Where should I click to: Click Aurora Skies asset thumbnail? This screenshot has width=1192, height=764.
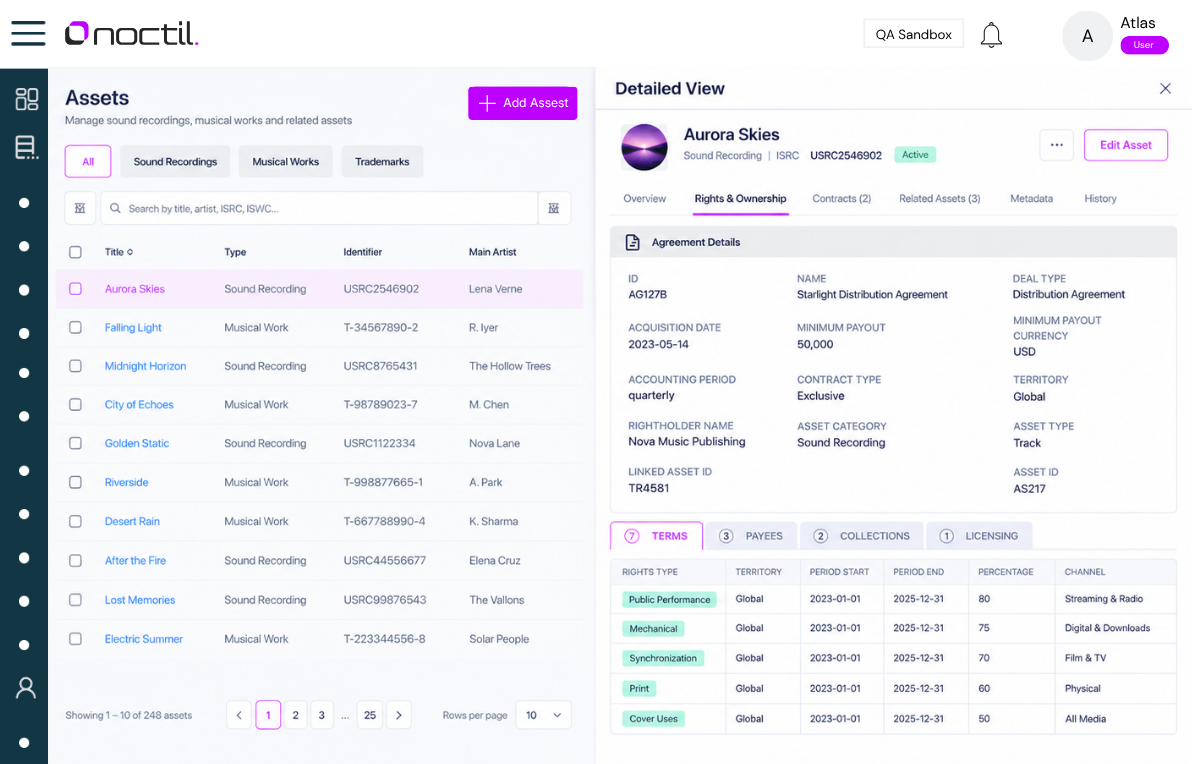coord(644,147)
